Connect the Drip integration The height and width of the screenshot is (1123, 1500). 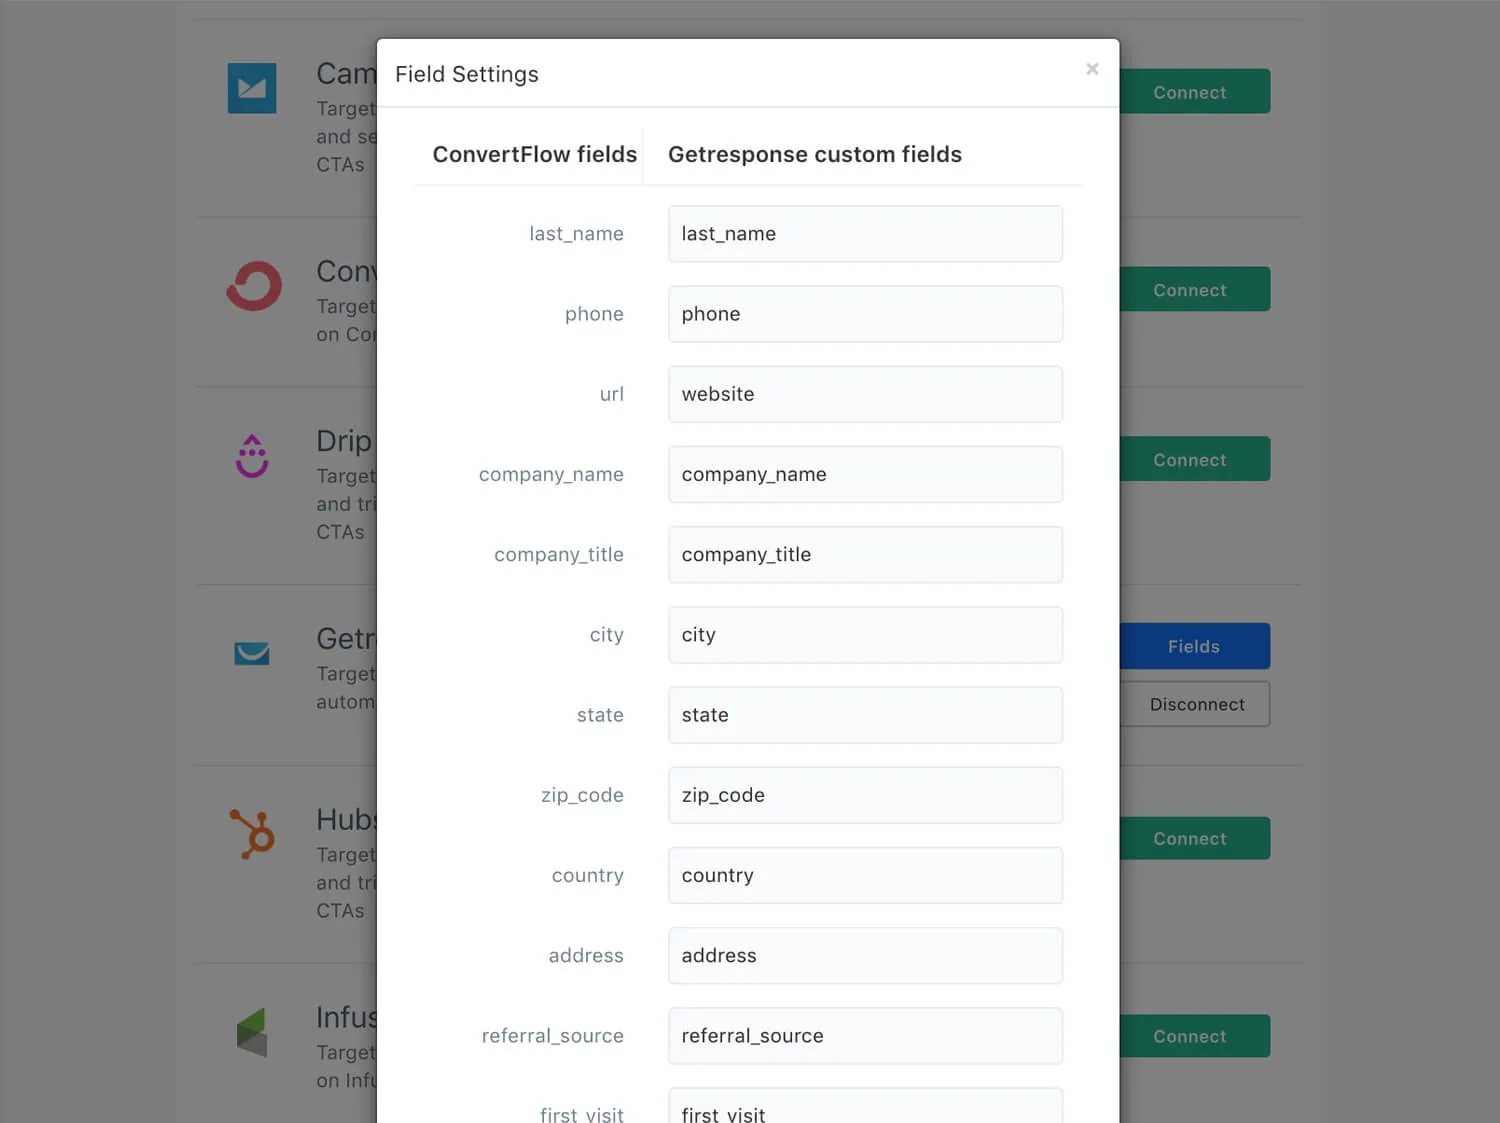pyautogui.click(x=1194, y=460)
